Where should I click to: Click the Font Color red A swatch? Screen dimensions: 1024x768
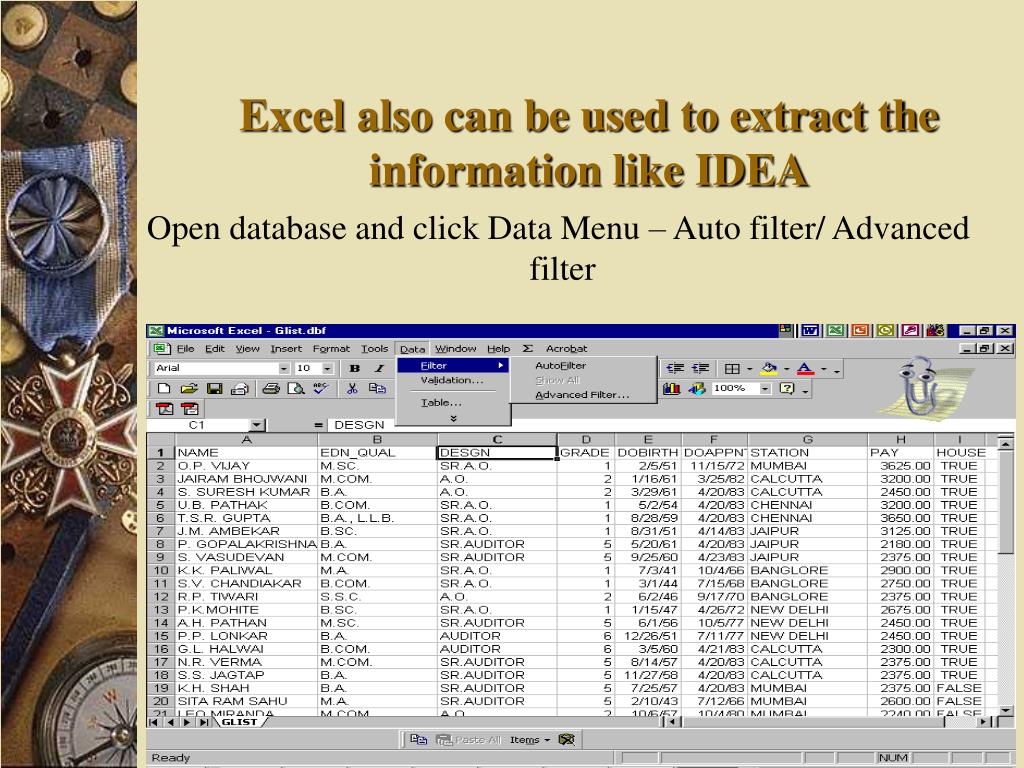pos(805,369)
